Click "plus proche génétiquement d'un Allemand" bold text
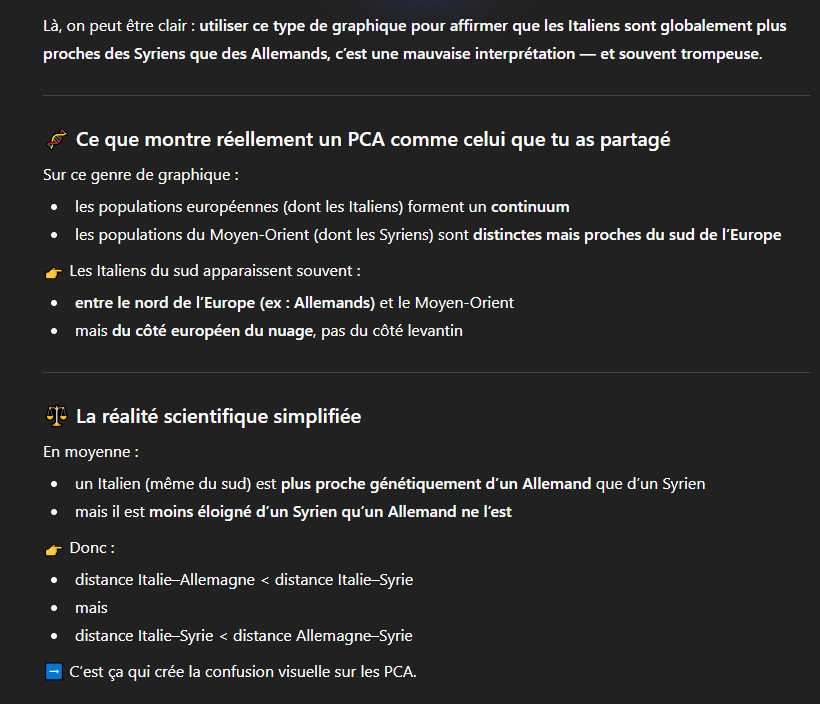This screenshot has width=820, height=704. click(436, 484)
